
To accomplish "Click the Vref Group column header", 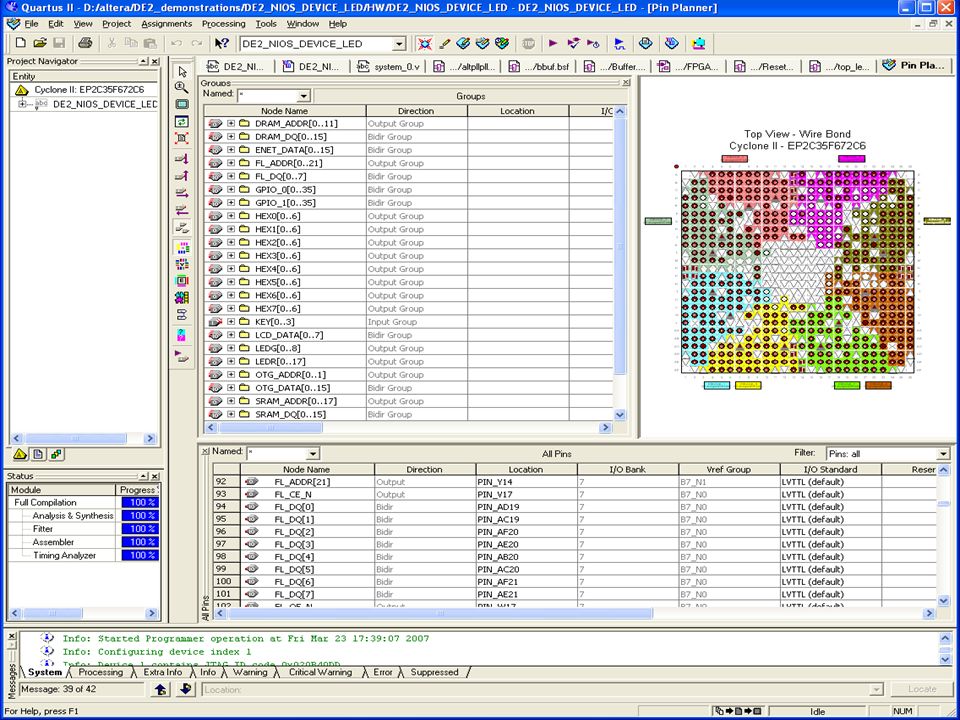I will click(729, 470).
